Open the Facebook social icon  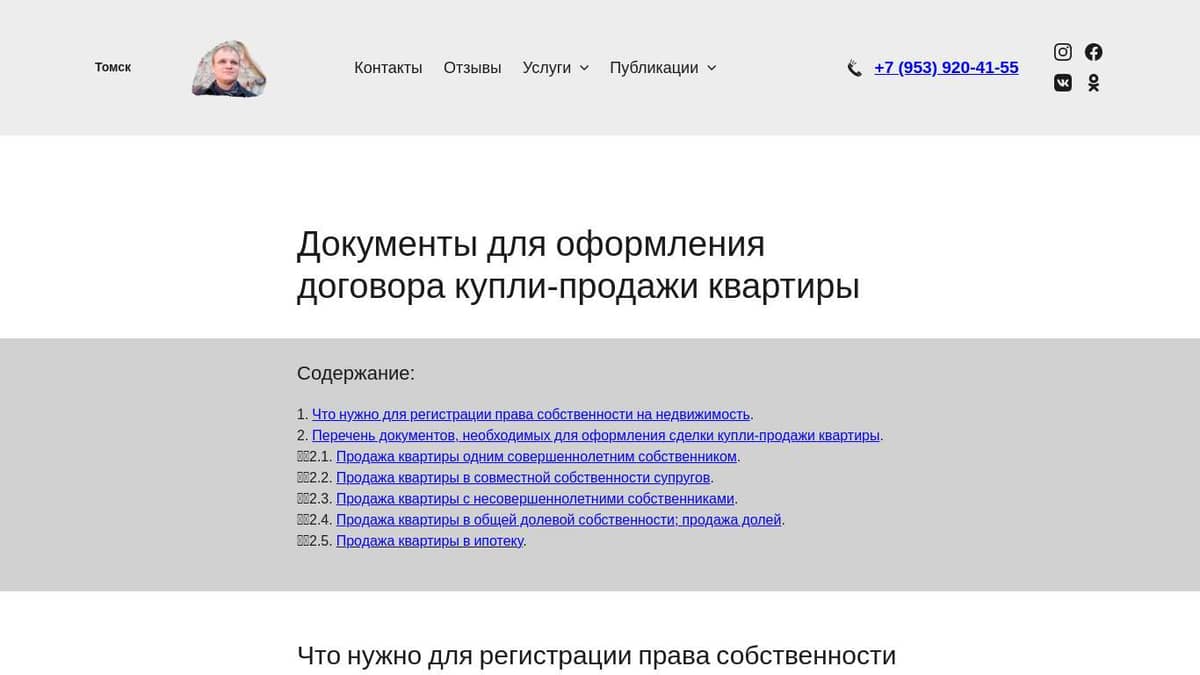1094,52
